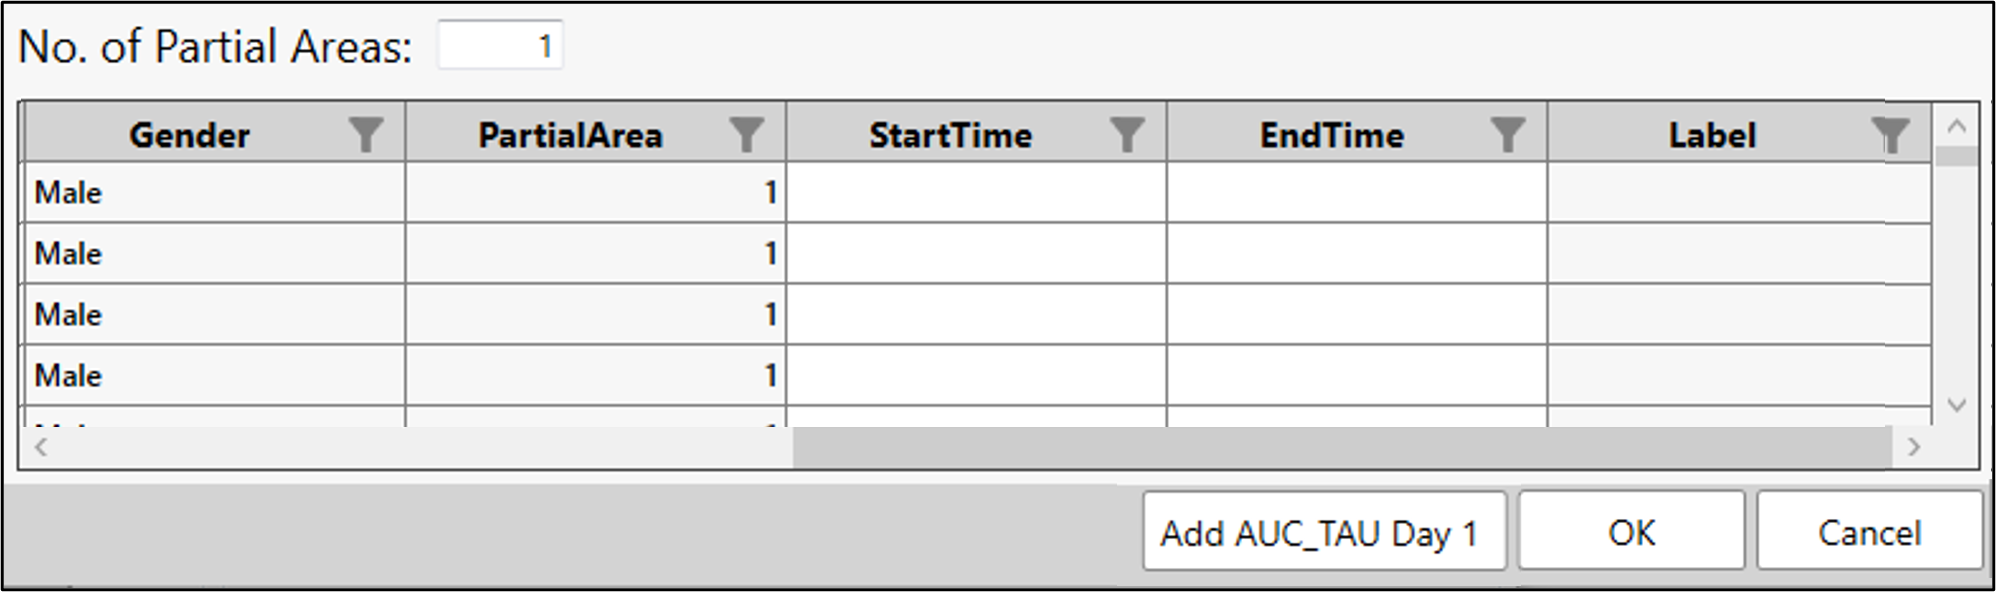Open the EndTime column filter icon
The image size is (1996, 592).
[x=1507, y=134]
